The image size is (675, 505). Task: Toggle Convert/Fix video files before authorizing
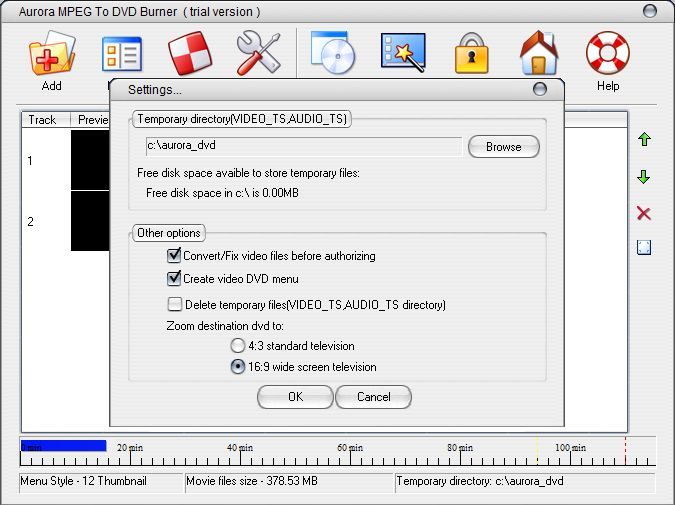[174, 256]
